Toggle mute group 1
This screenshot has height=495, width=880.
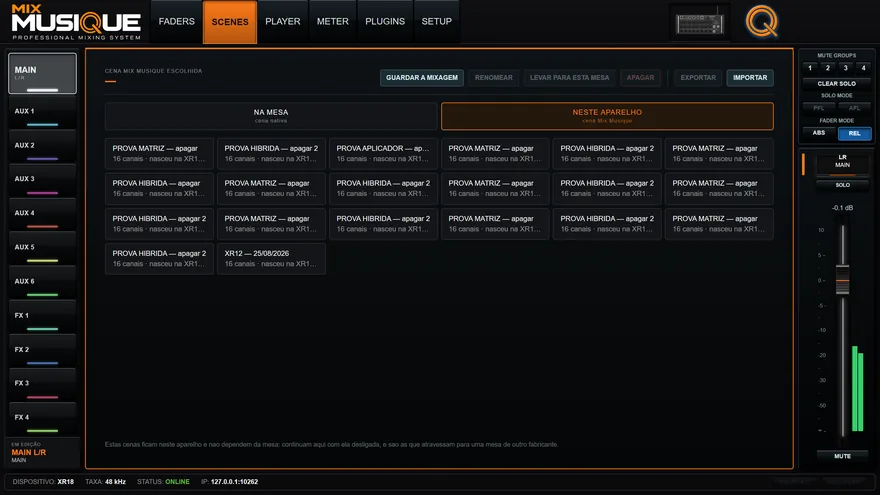(810, 68)
